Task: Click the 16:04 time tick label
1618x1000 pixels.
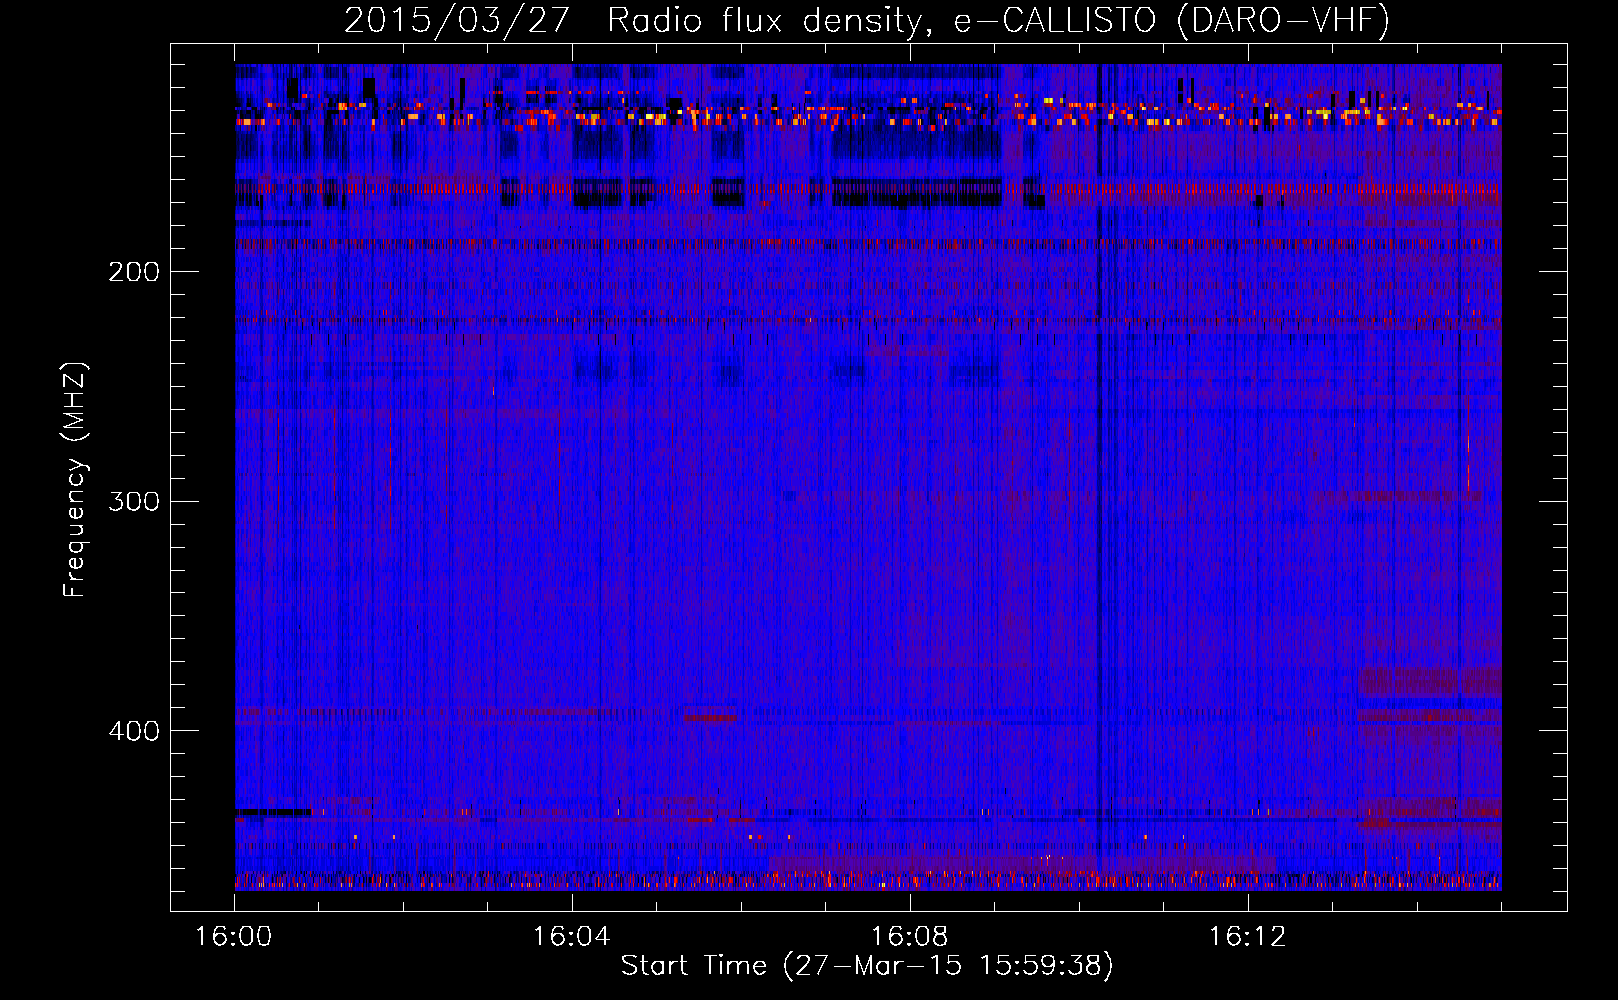Action: pyautogui.click(x=571, y=937)
